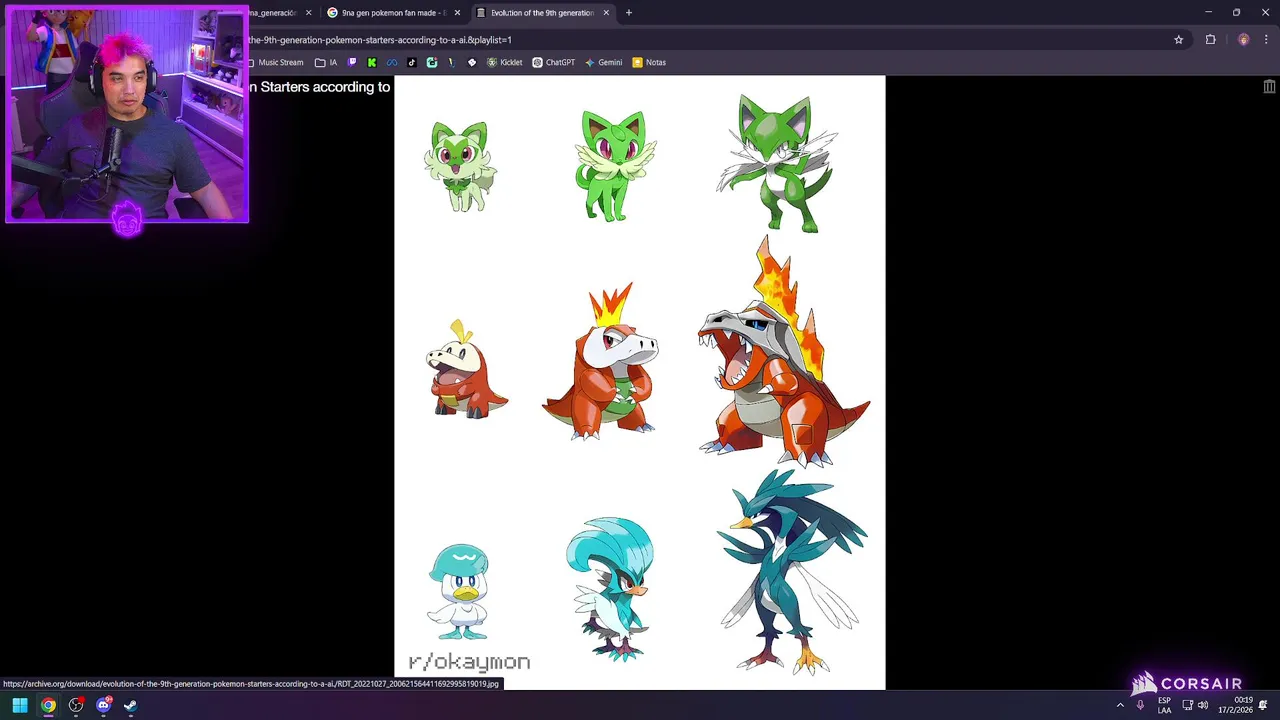This screenshot has height=720, width=1280.
Task: Open the ESP LAA language switcher
Action: (x=1165, y=705)
